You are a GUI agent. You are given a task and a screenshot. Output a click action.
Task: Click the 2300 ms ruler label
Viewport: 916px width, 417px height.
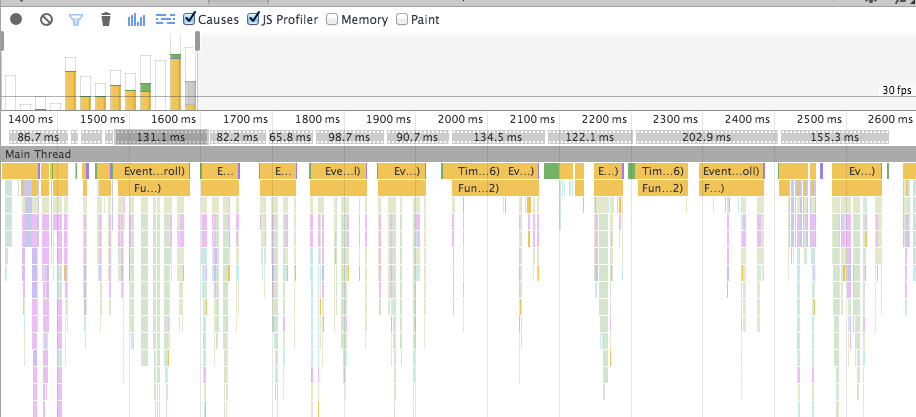(x=675, y=119)
